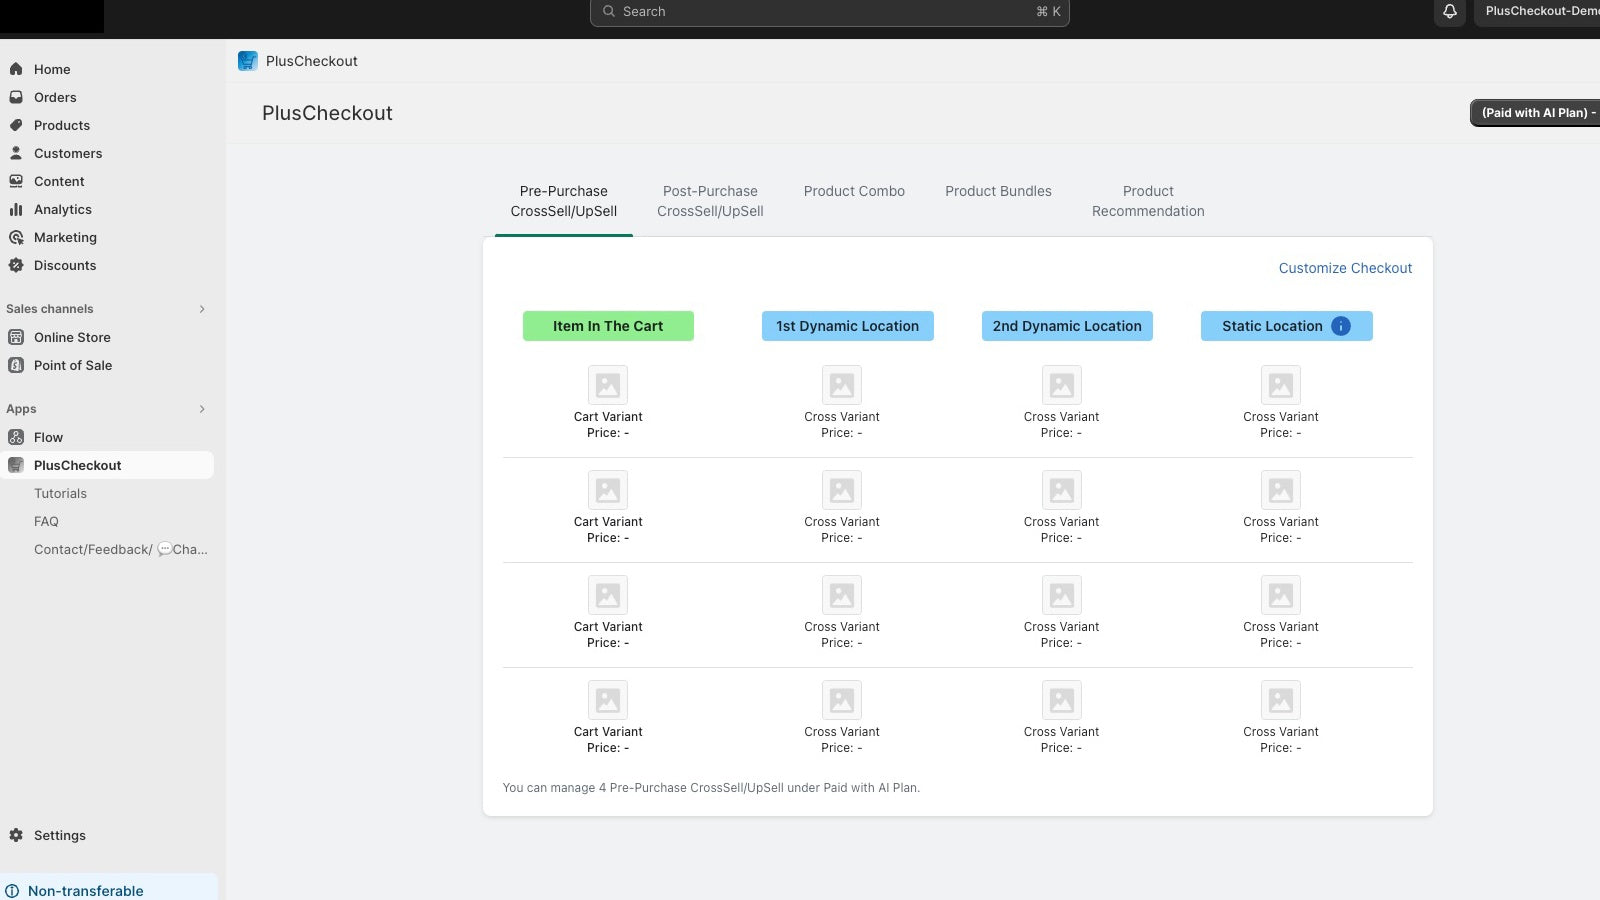
Task: Select fourth row 2nd Dynamic Location thumbnail
Action: coord(1062,700)
